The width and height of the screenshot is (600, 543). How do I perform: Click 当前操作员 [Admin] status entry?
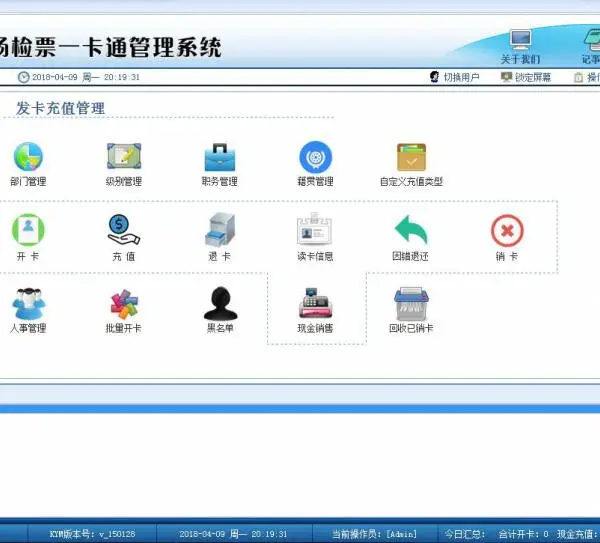[x=374, y=534]
